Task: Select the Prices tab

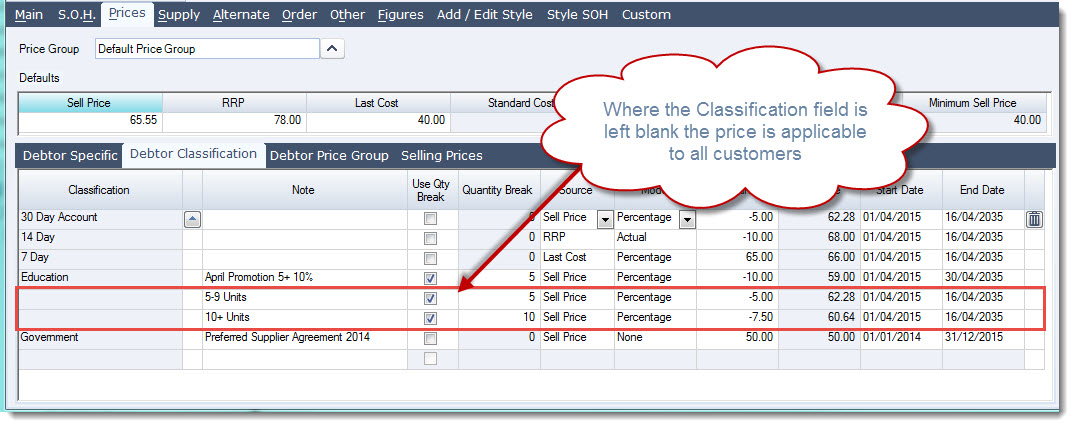Action: 127,13
